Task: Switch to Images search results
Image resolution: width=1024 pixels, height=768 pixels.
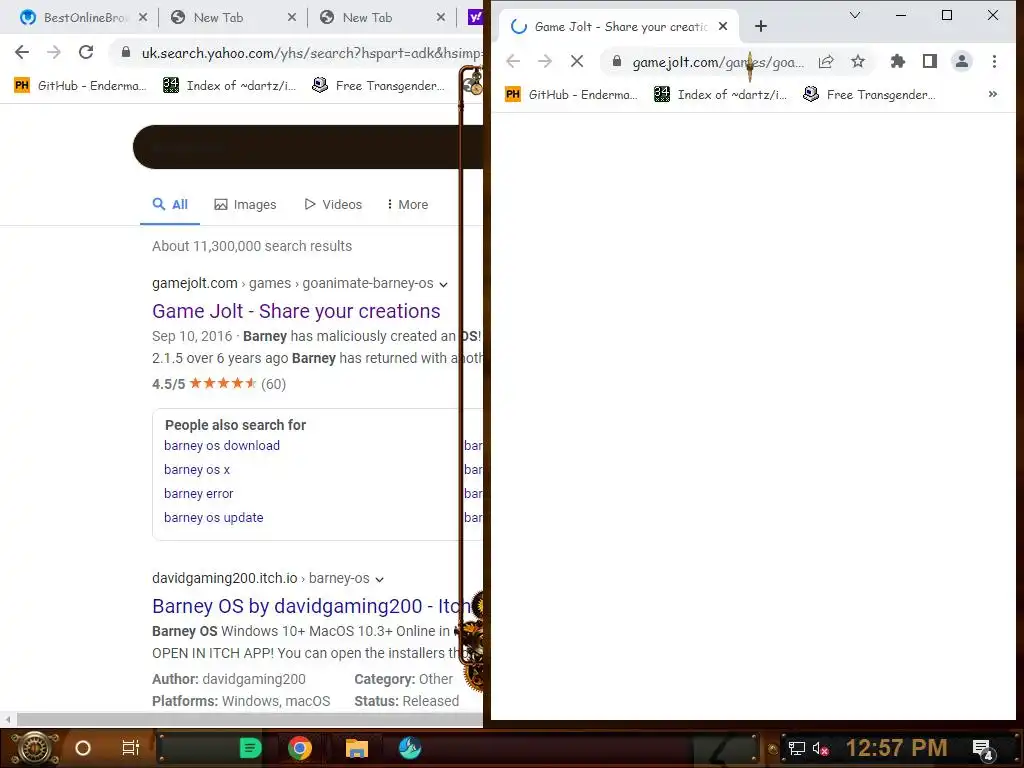Action: click(246, 204)
